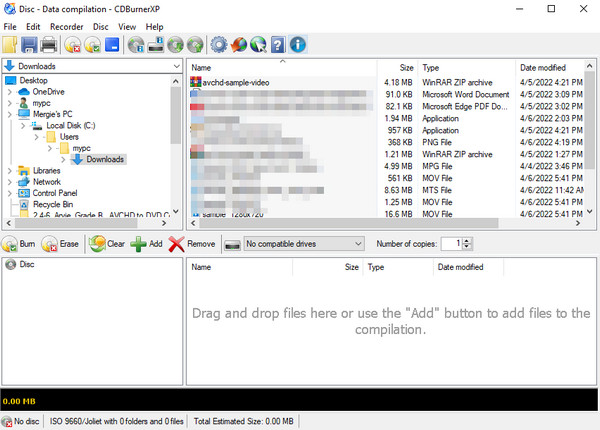600x430 pixels.
Task: Sort file browser by Date modified header
Action: [x=550, y=68]
